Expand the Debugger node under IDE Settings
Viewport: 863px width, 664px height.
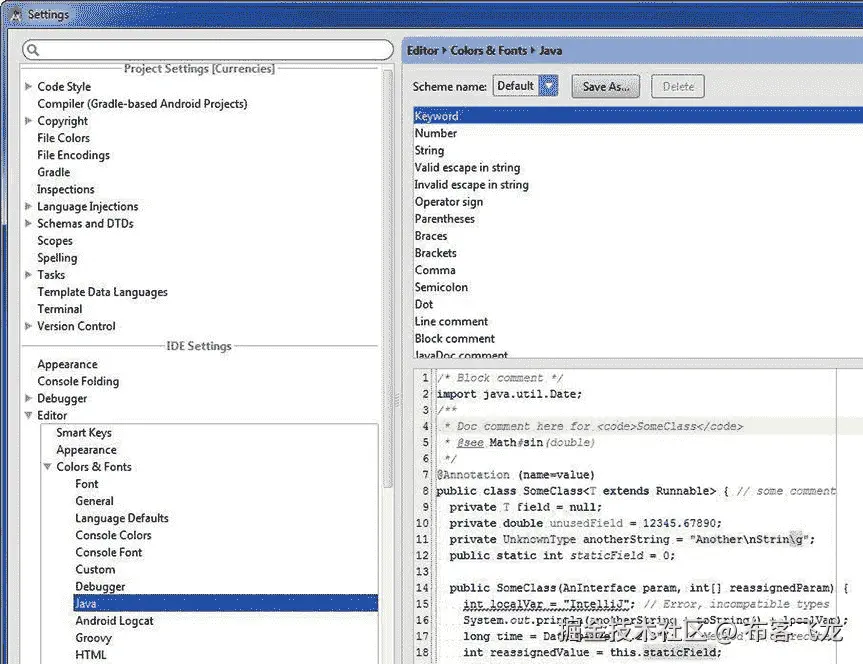tap(28, 398)
